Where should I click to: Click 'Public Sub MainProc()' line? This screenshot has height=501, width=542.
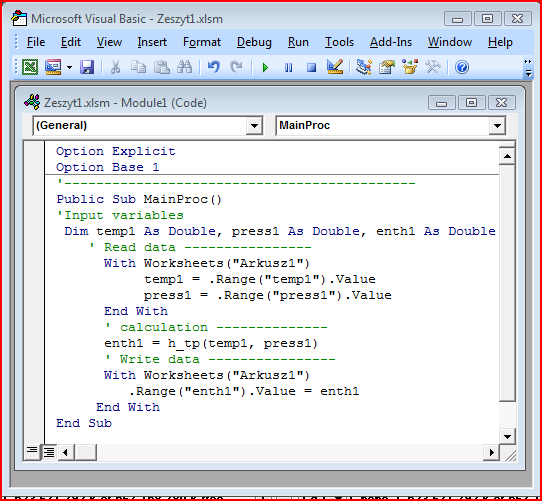click(x=139, y=200)
